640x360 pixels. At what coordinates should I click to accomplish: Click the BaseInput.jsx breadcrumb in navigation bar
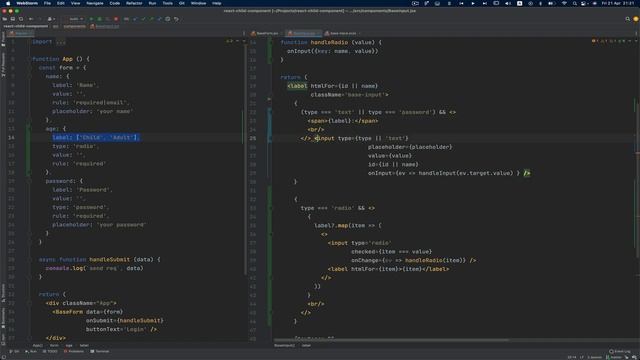(x=105, y=26)
